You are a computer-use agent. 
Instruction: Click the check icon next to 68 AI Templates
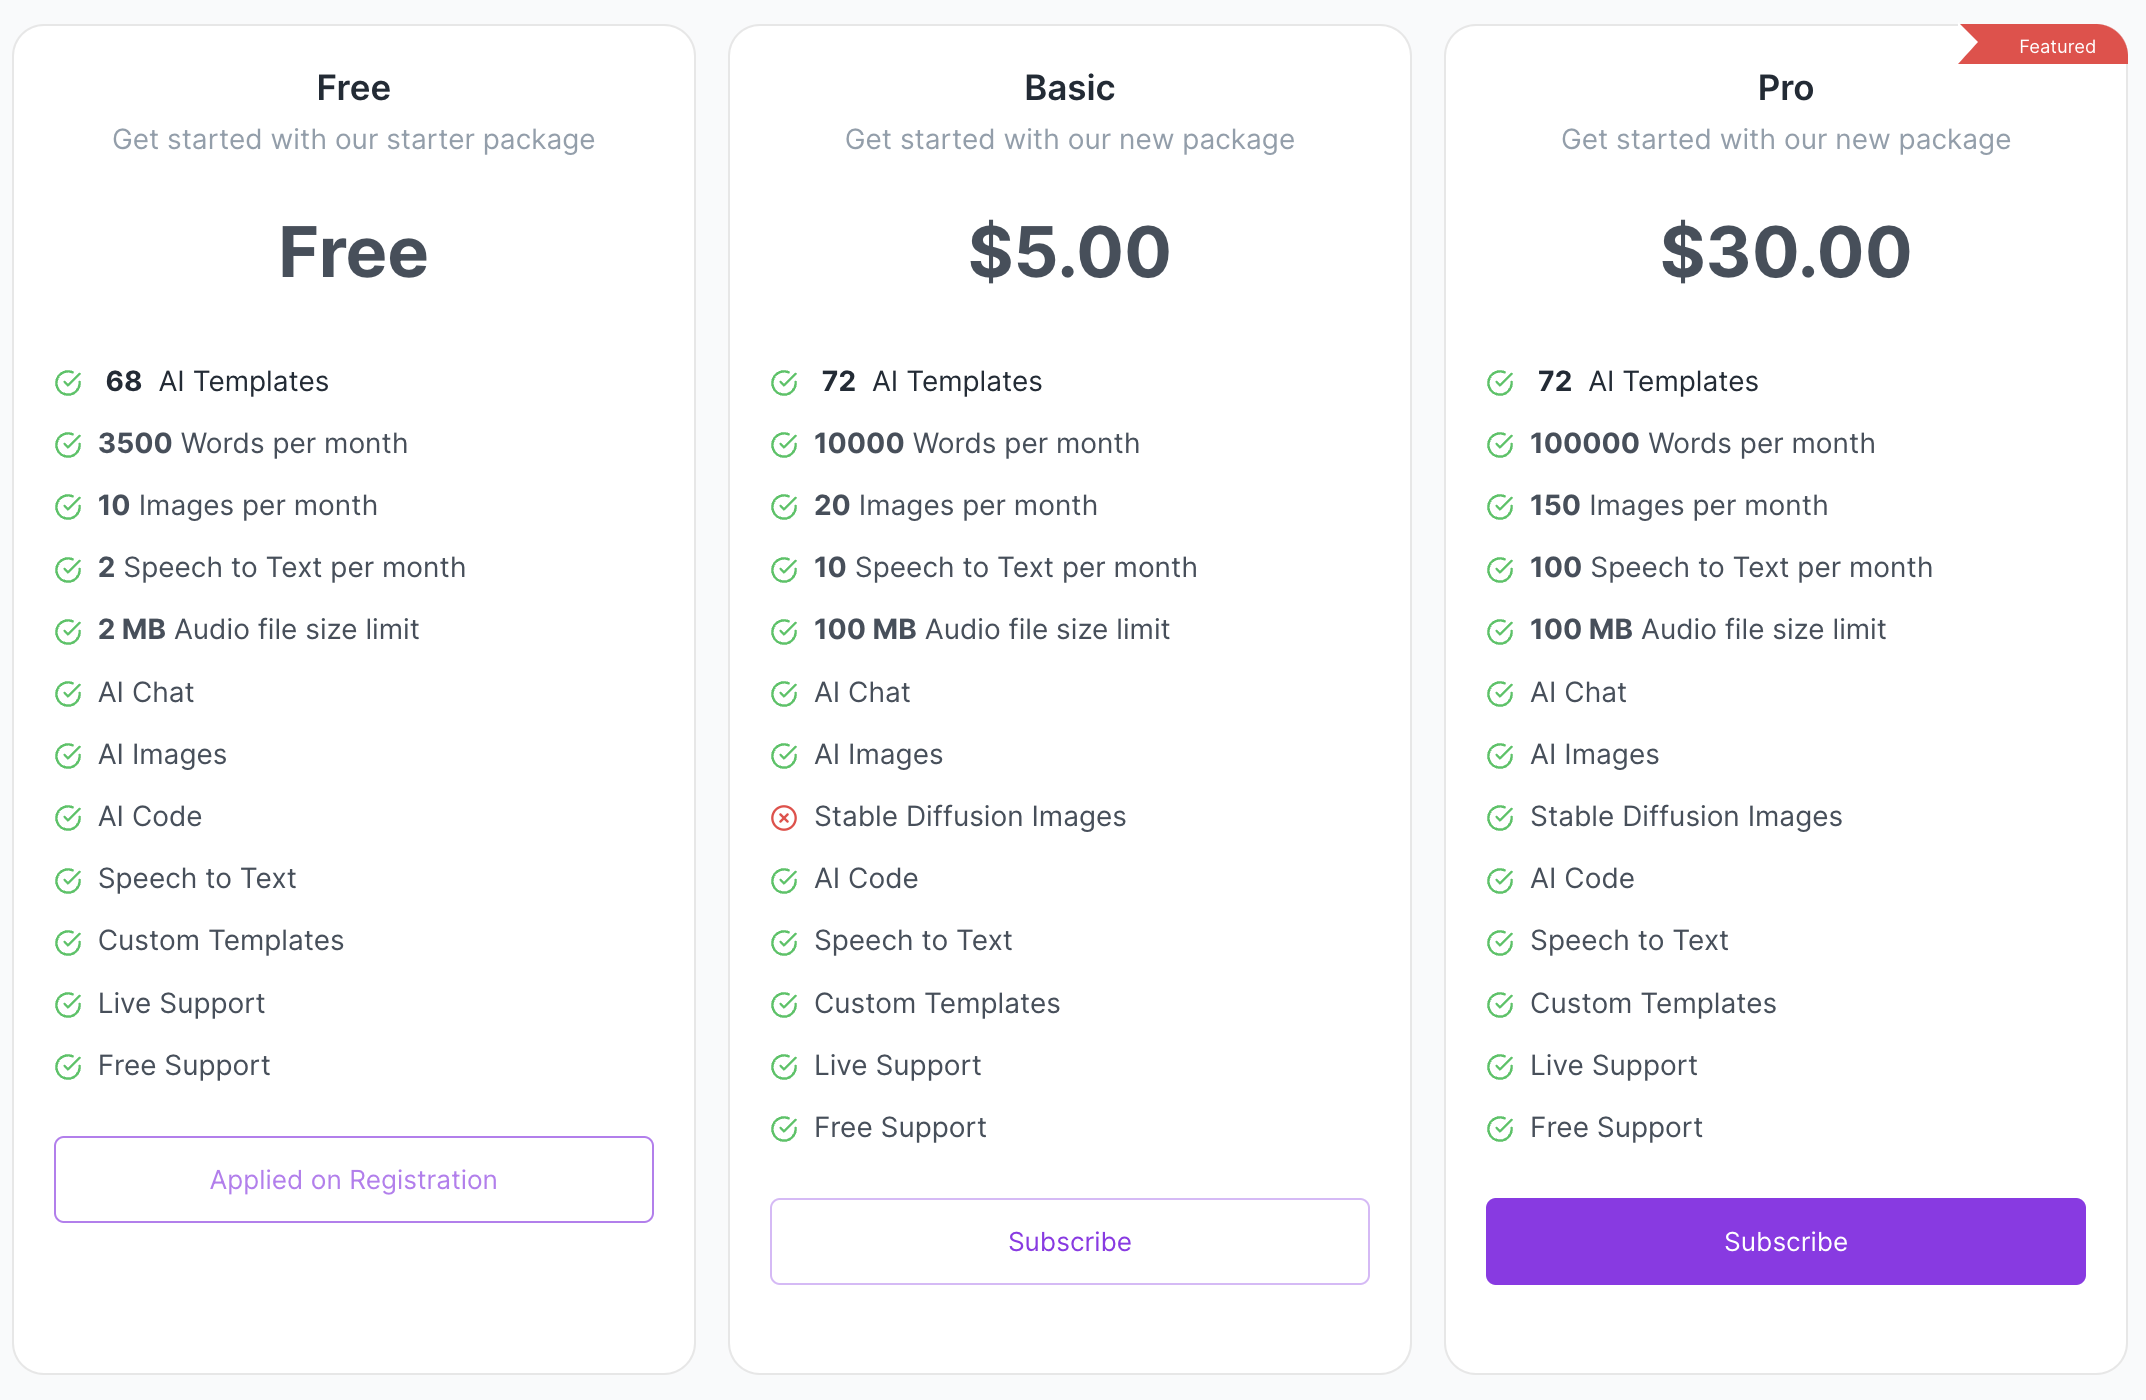68,383
